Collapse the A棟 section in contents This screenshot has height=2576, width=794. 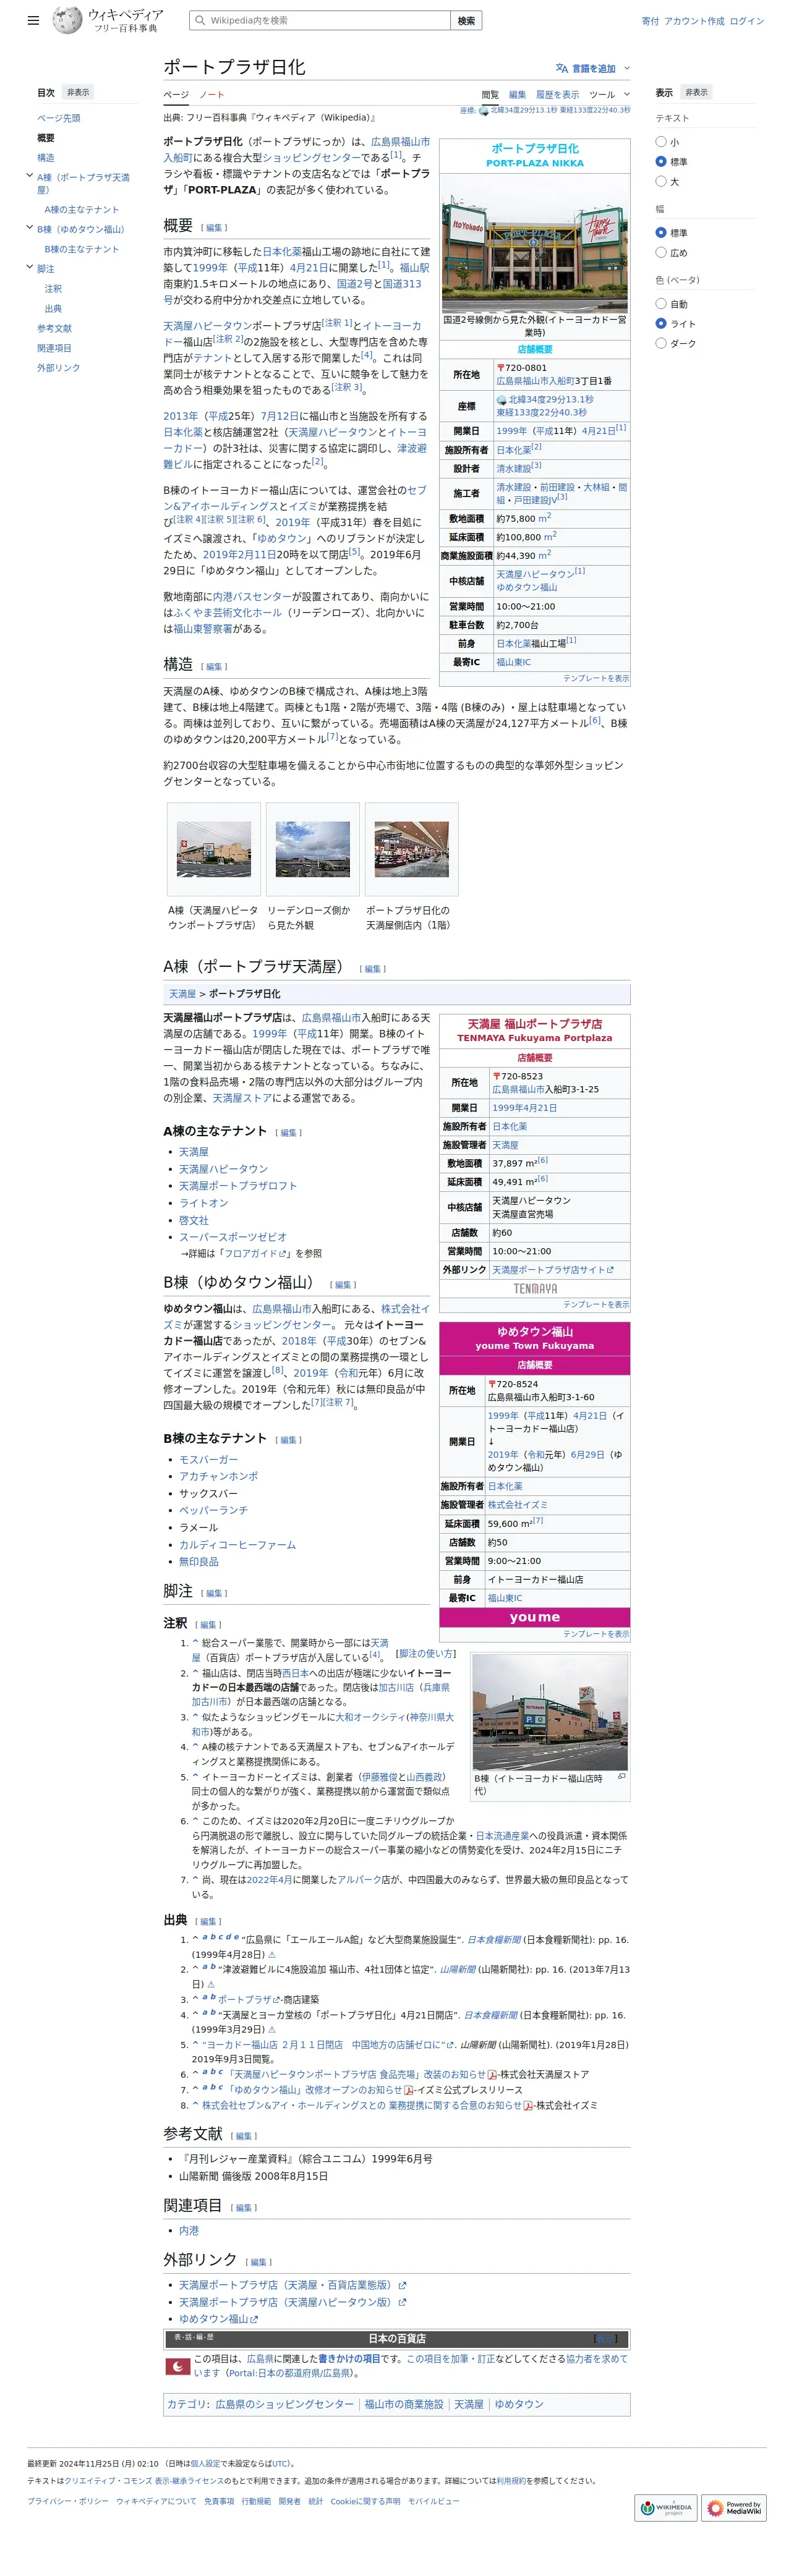tap(29, 176)
